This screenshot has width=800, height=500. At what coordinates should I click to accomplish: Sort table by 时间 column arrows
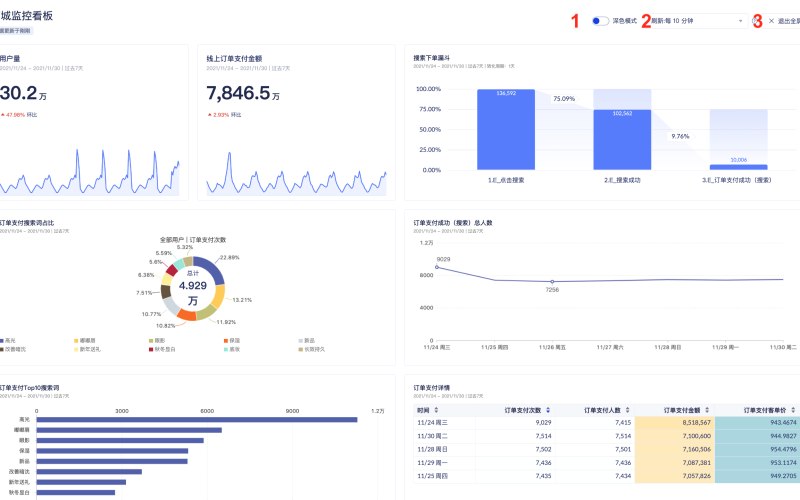436,410
